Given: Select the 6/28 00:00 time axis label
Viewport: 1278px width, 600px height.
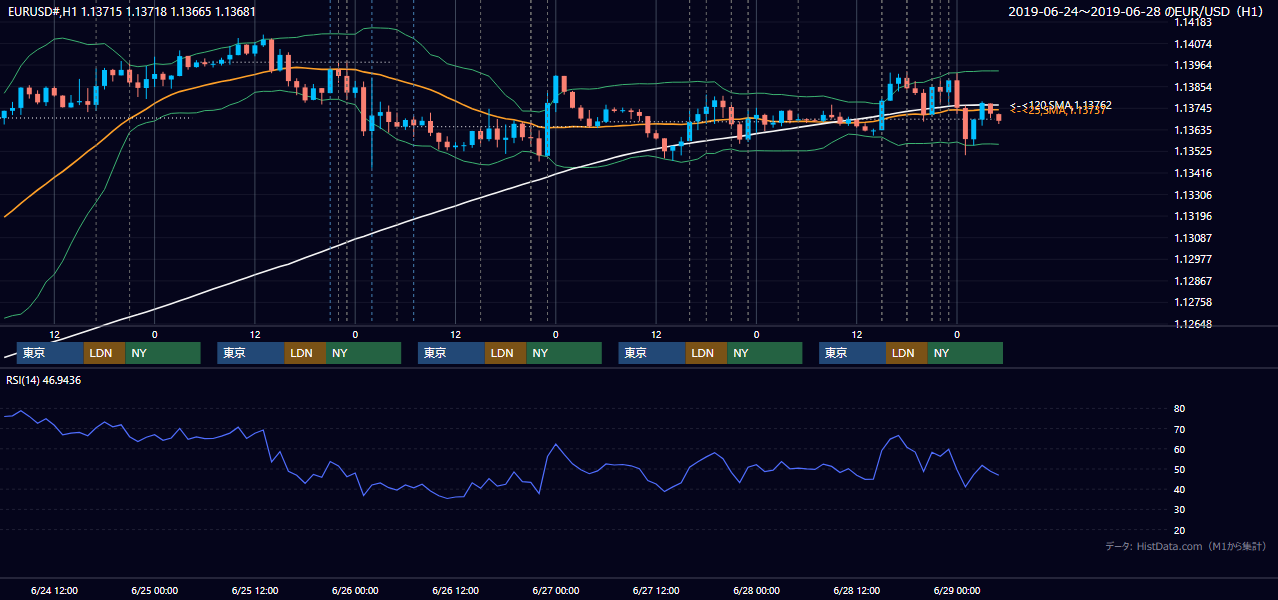Looking at the screenshot, I should (x=756, y=590).
